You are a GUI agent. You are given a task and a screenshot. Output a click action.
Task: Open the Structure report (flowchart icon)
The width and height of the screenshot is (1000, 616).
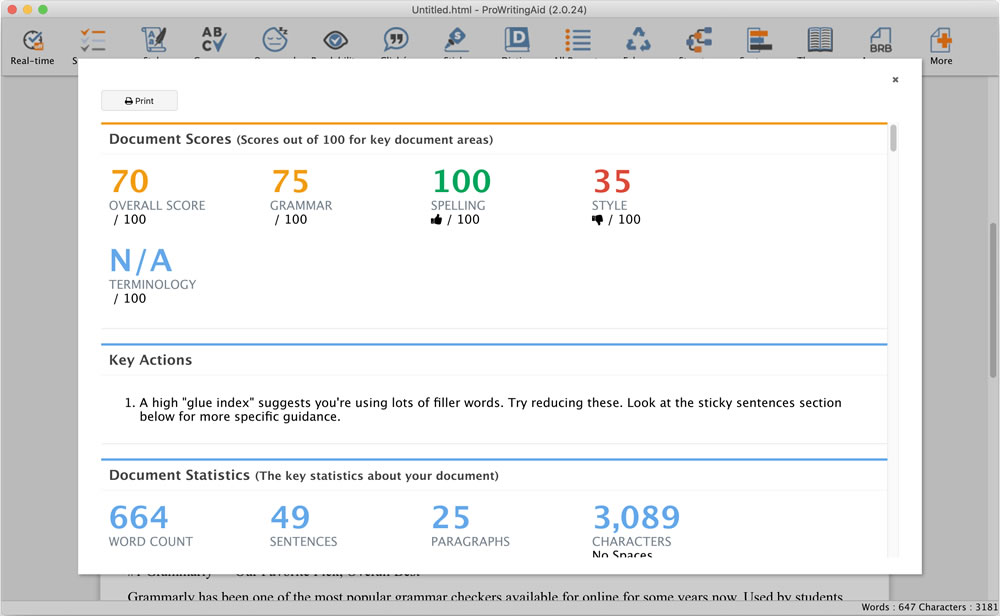click(699, 40)
